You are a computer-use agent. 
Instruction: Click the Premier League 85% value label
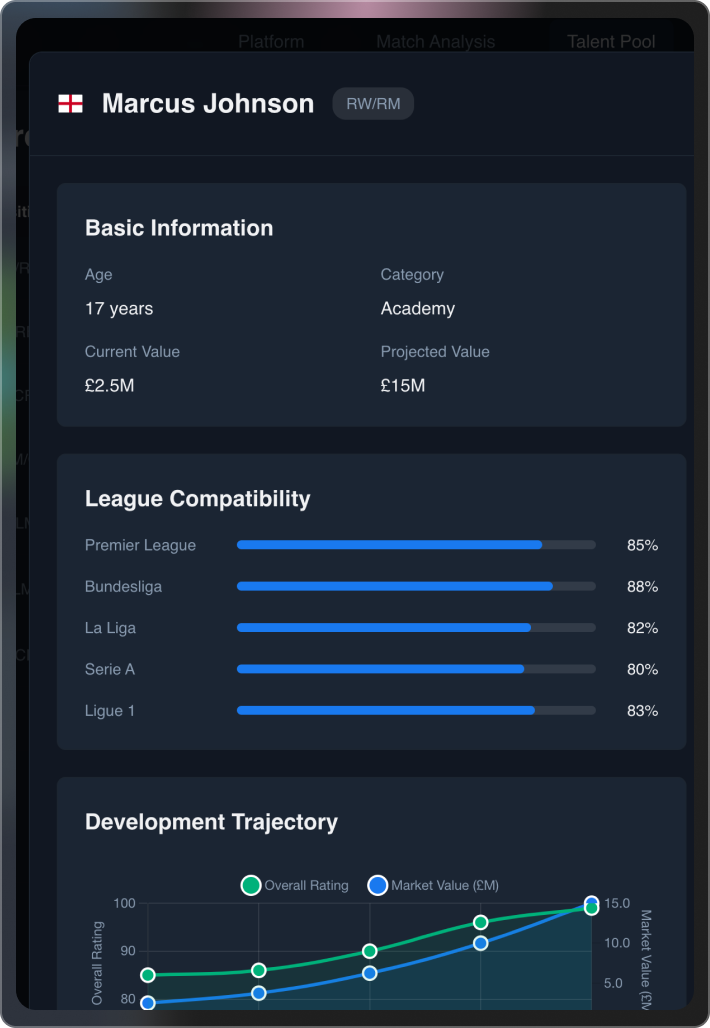(x=645, y=545)
